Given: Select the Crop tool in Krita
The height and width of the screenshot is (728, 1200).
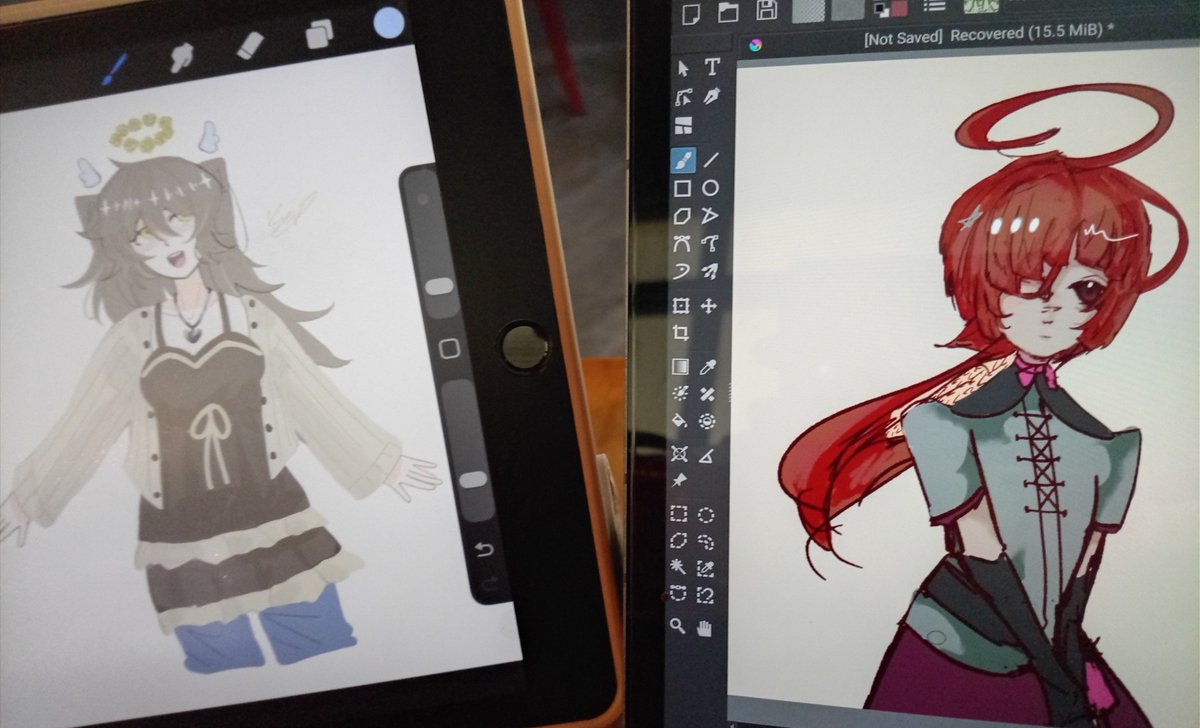Looking at the screenshot, I should [681, 333].
